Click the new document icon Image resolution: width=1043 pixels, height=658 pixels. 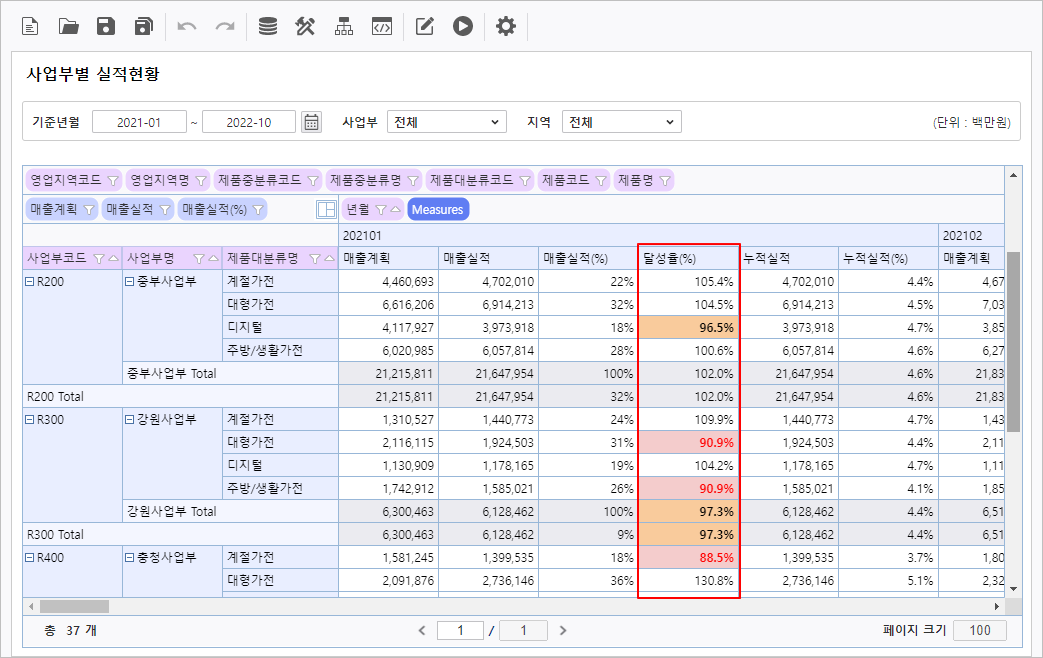pos(31,27)
